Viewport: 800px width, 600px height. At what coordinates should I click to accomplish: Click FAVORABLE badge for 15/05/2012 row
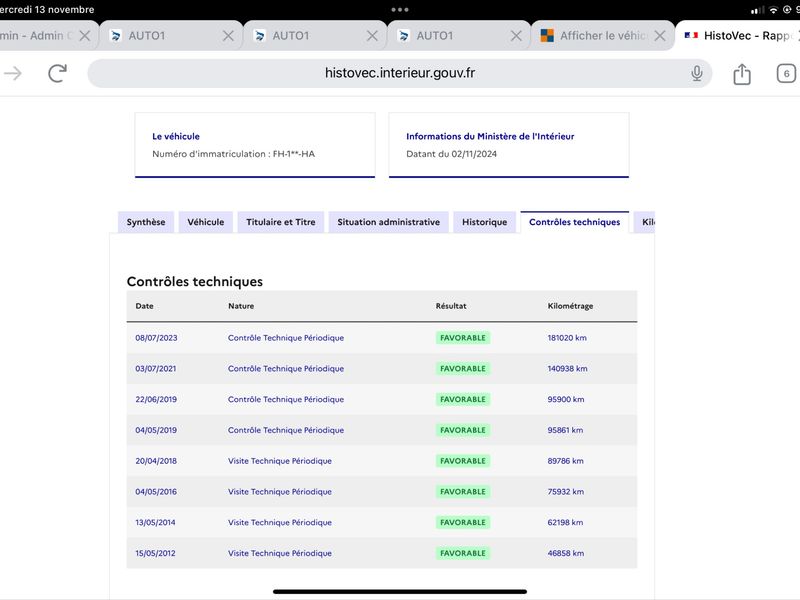(x=463, y=553)
